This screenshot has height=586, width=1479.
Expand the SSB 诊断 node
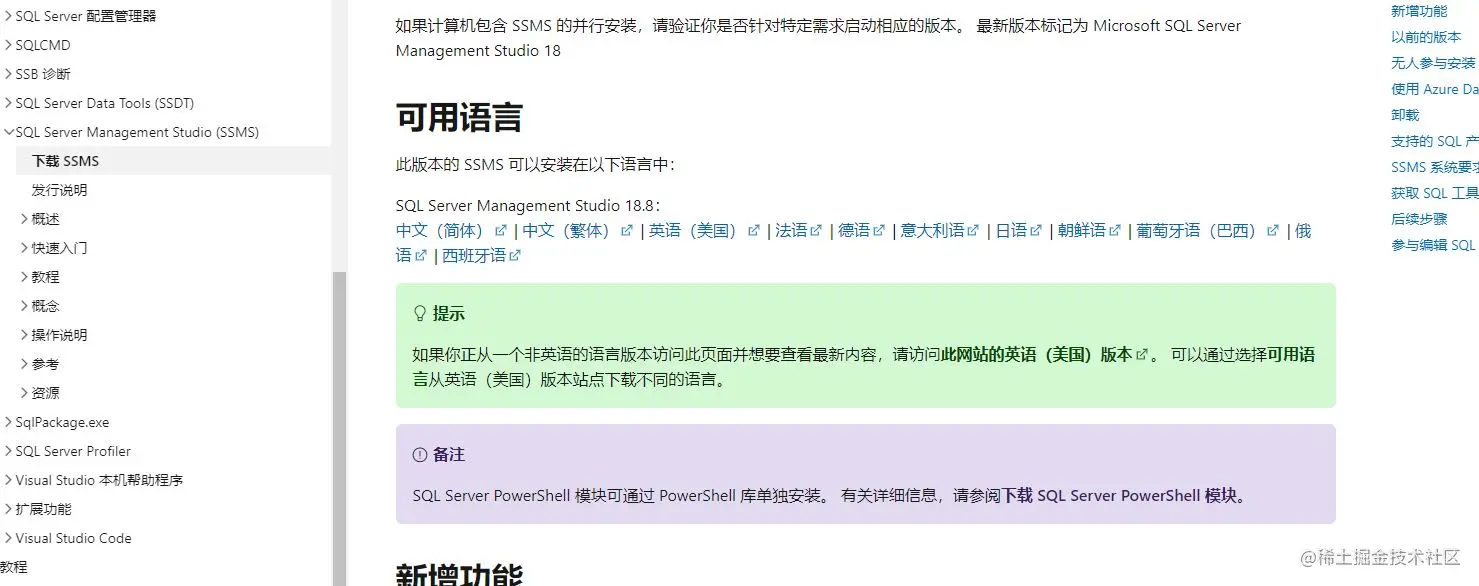point(8,74)
